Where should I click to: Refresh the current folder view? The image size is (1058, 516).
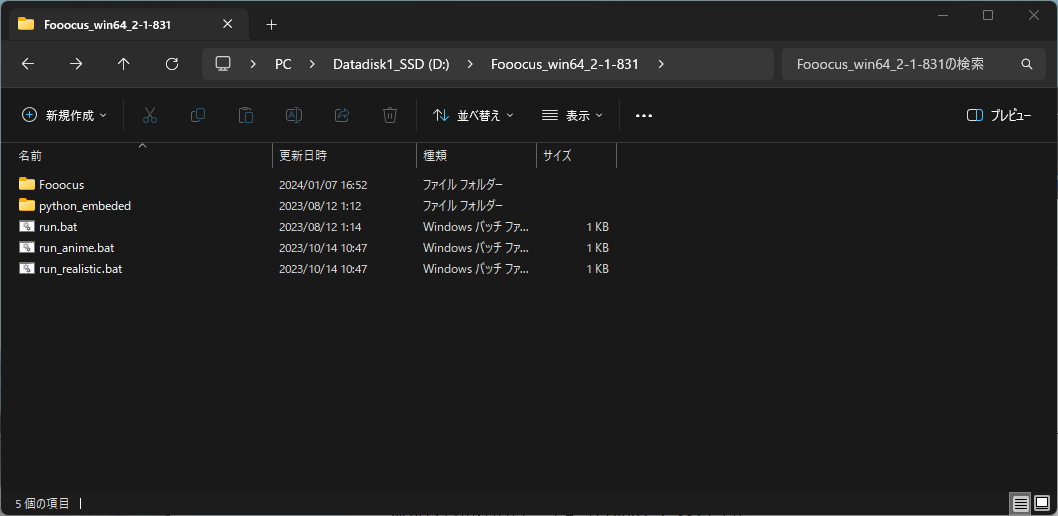(x=172, y=64)
